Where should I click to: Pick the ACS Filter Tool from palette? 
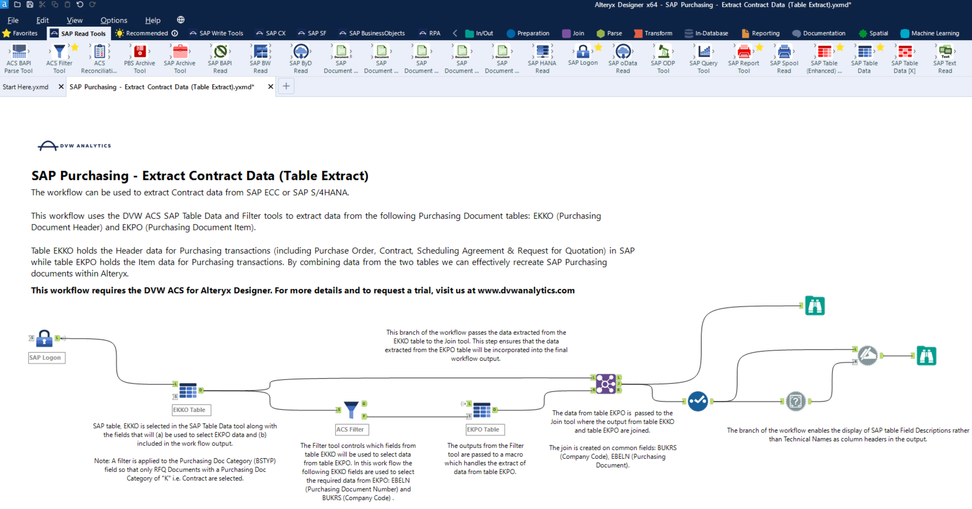point(59,59)
